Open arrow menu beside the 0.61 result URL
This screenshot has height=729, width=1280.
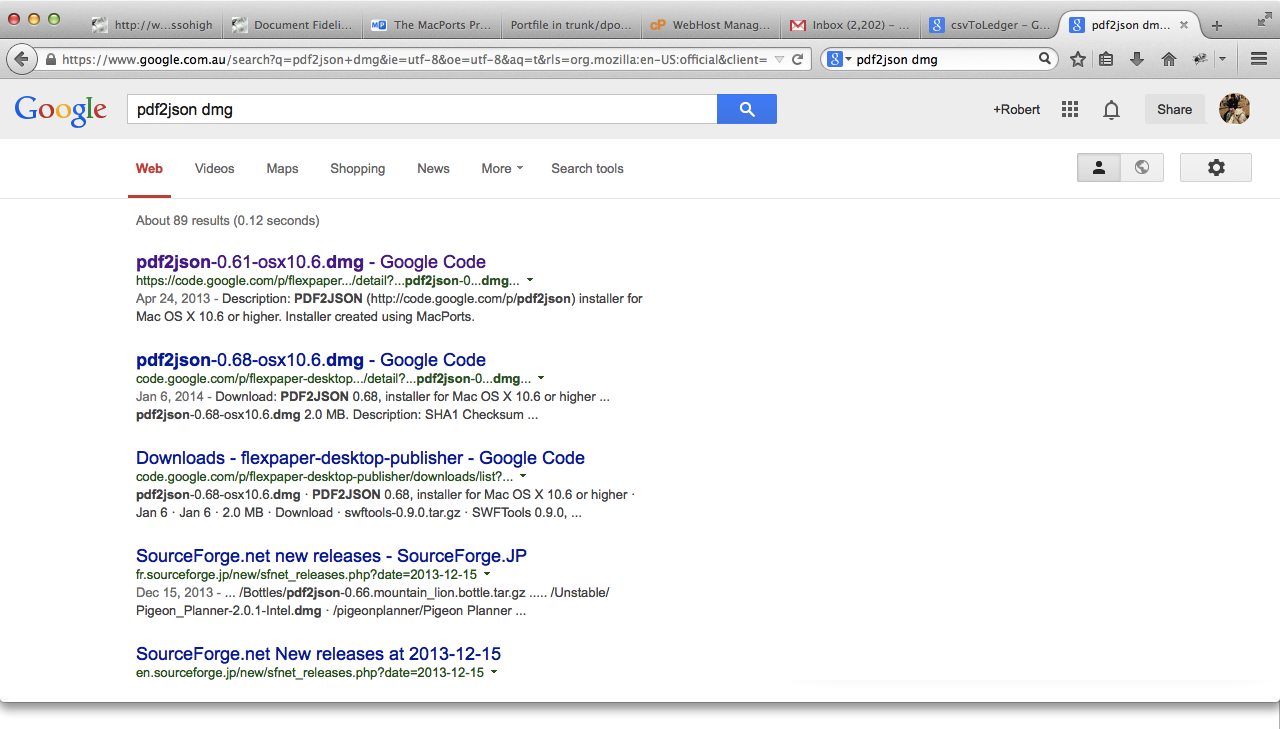click(x=530, y=281)
